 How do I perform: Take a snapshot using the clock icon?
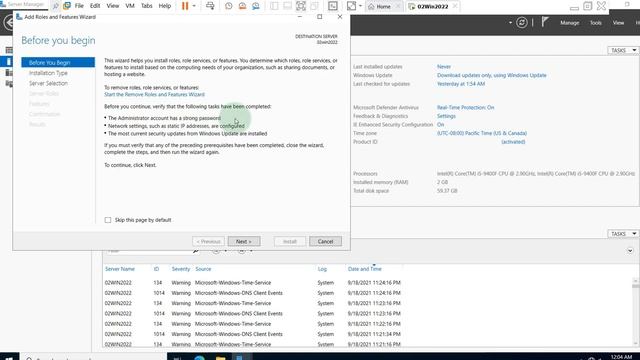tap(229, 6)
